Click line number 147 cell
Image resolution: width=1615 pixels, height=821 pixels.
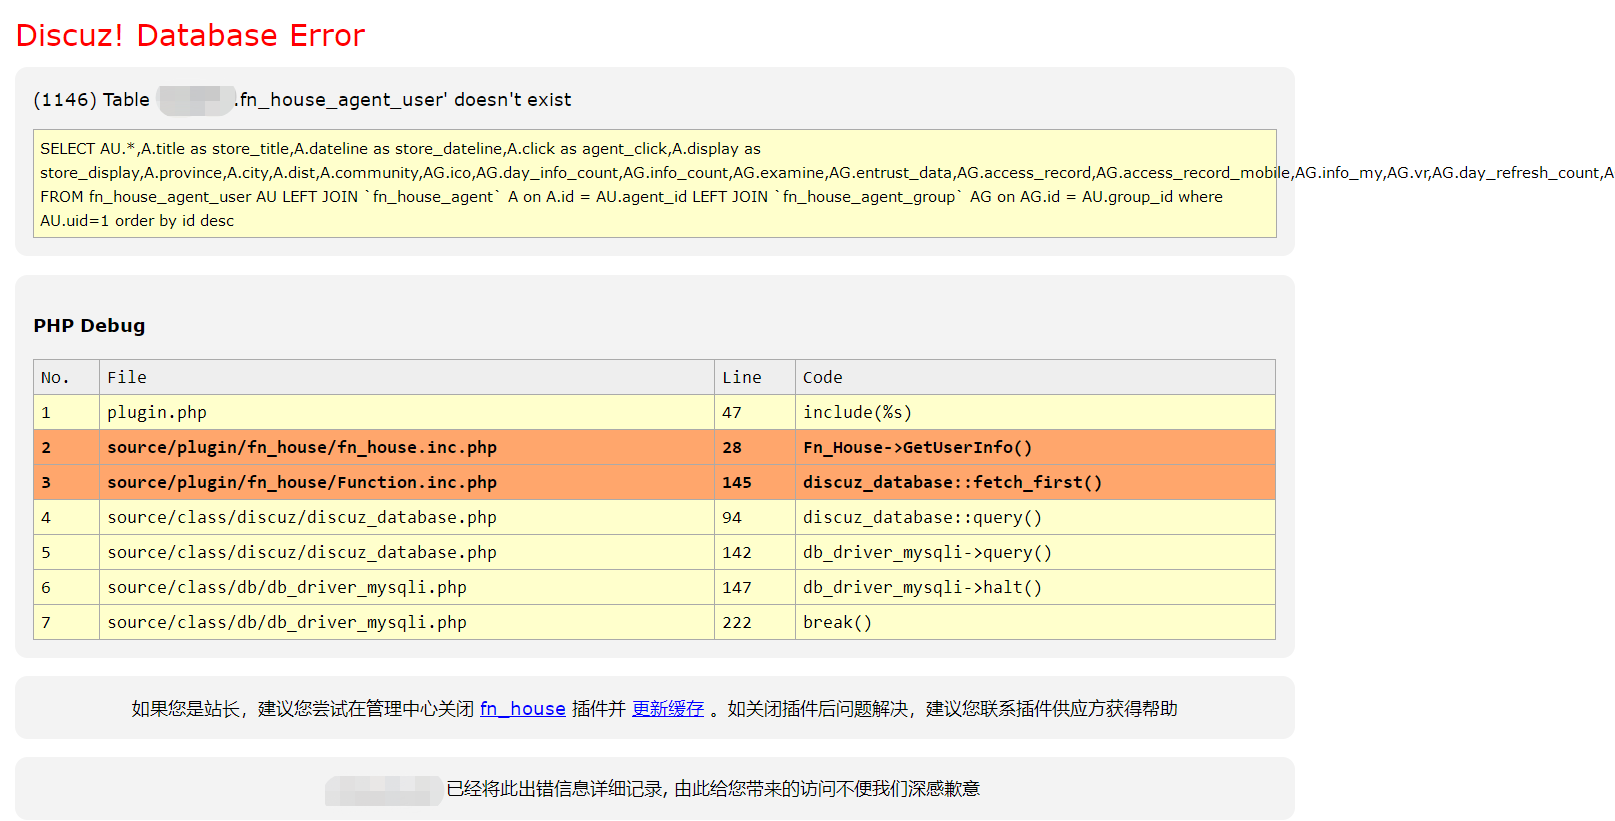(x=755, y=587)
